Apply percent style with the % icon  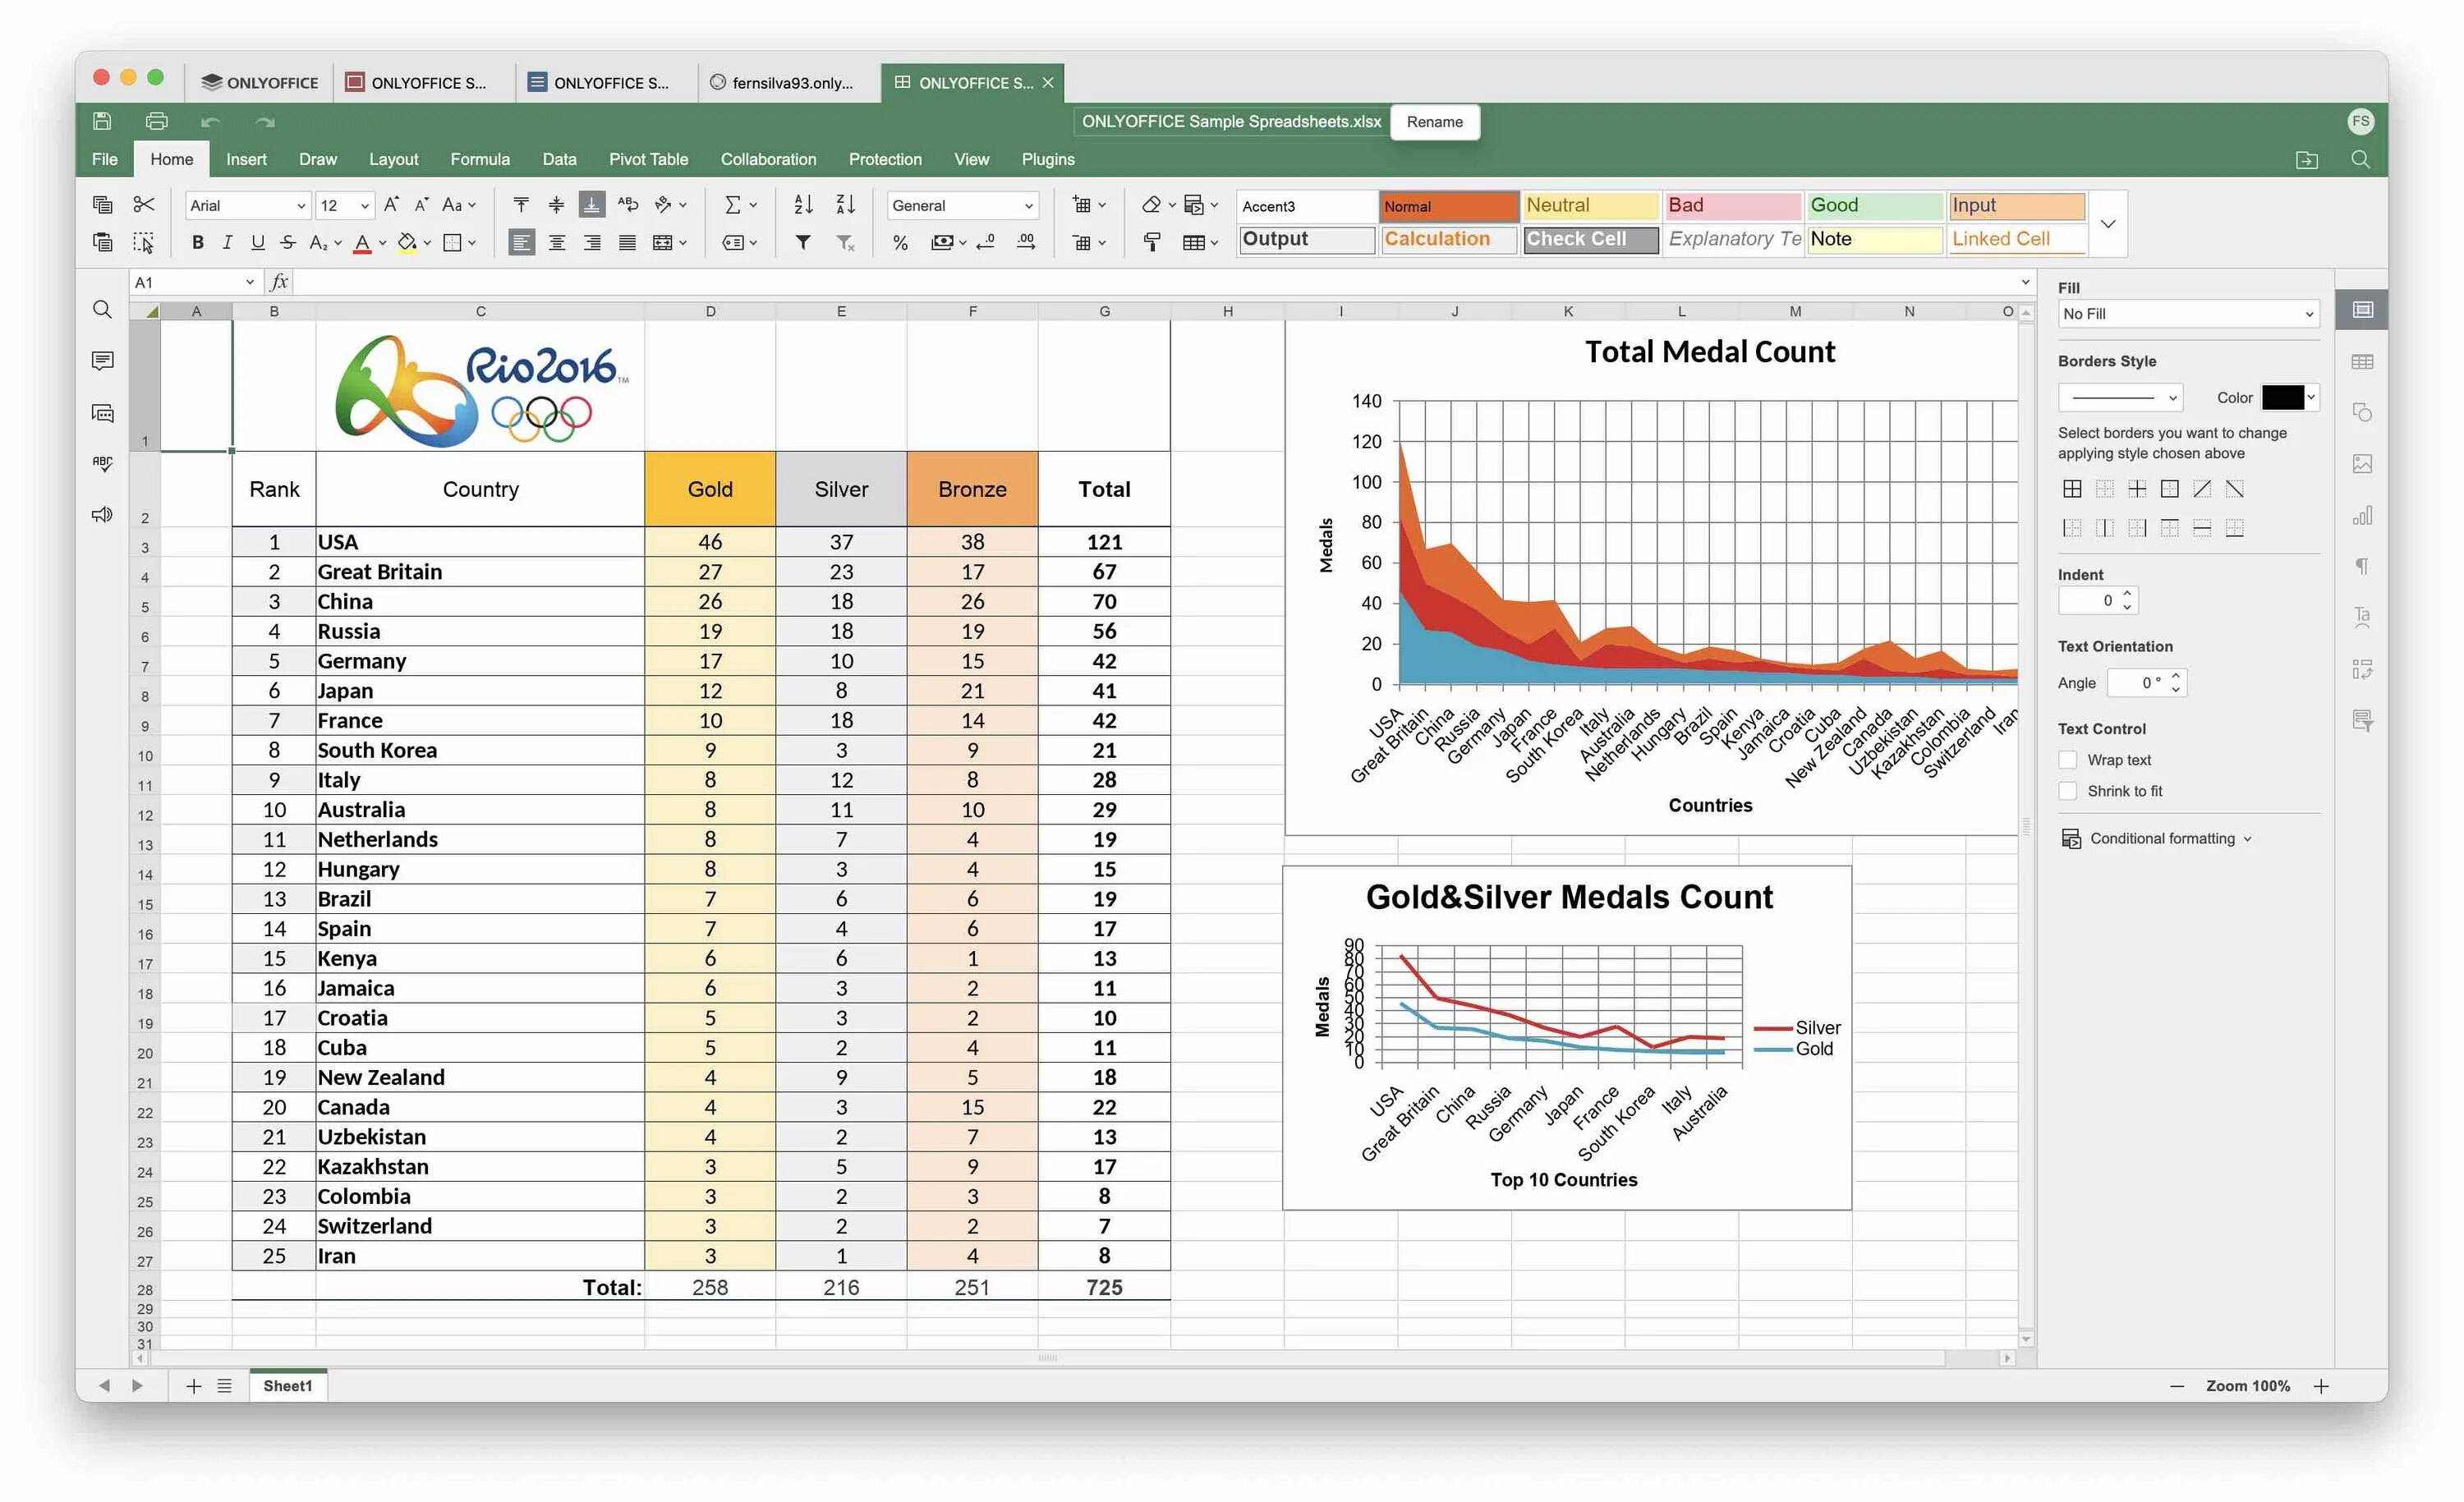900,242
